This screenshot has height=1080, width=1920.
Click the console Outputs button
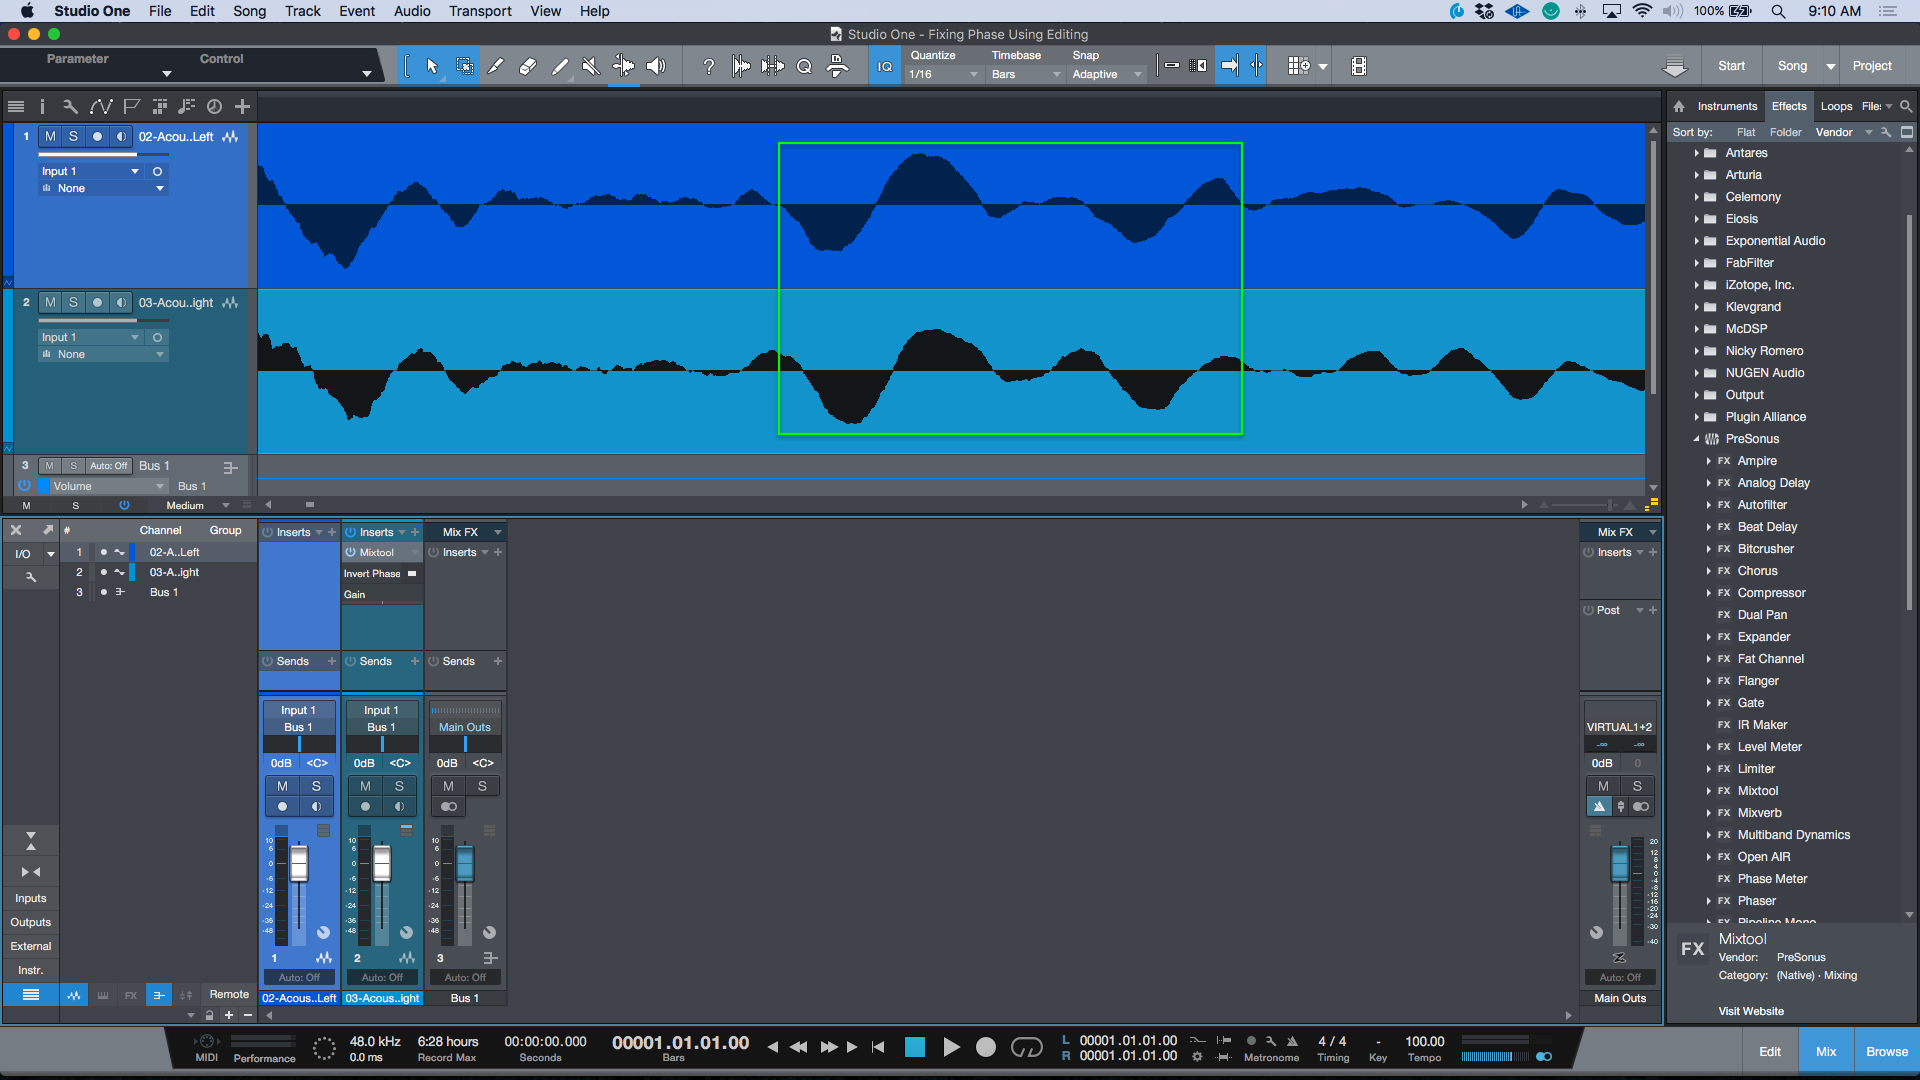click(x=31, y=922)
